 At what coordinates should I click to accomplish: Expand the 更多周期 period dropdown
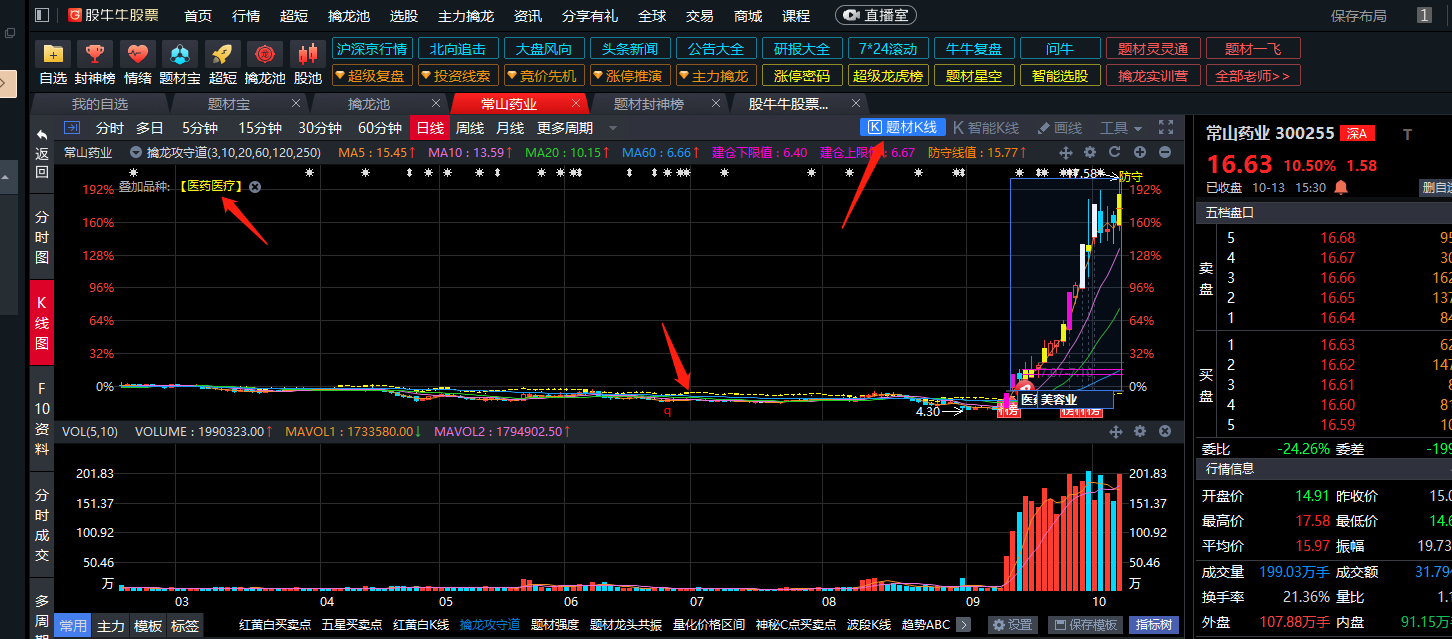[574, 128]
